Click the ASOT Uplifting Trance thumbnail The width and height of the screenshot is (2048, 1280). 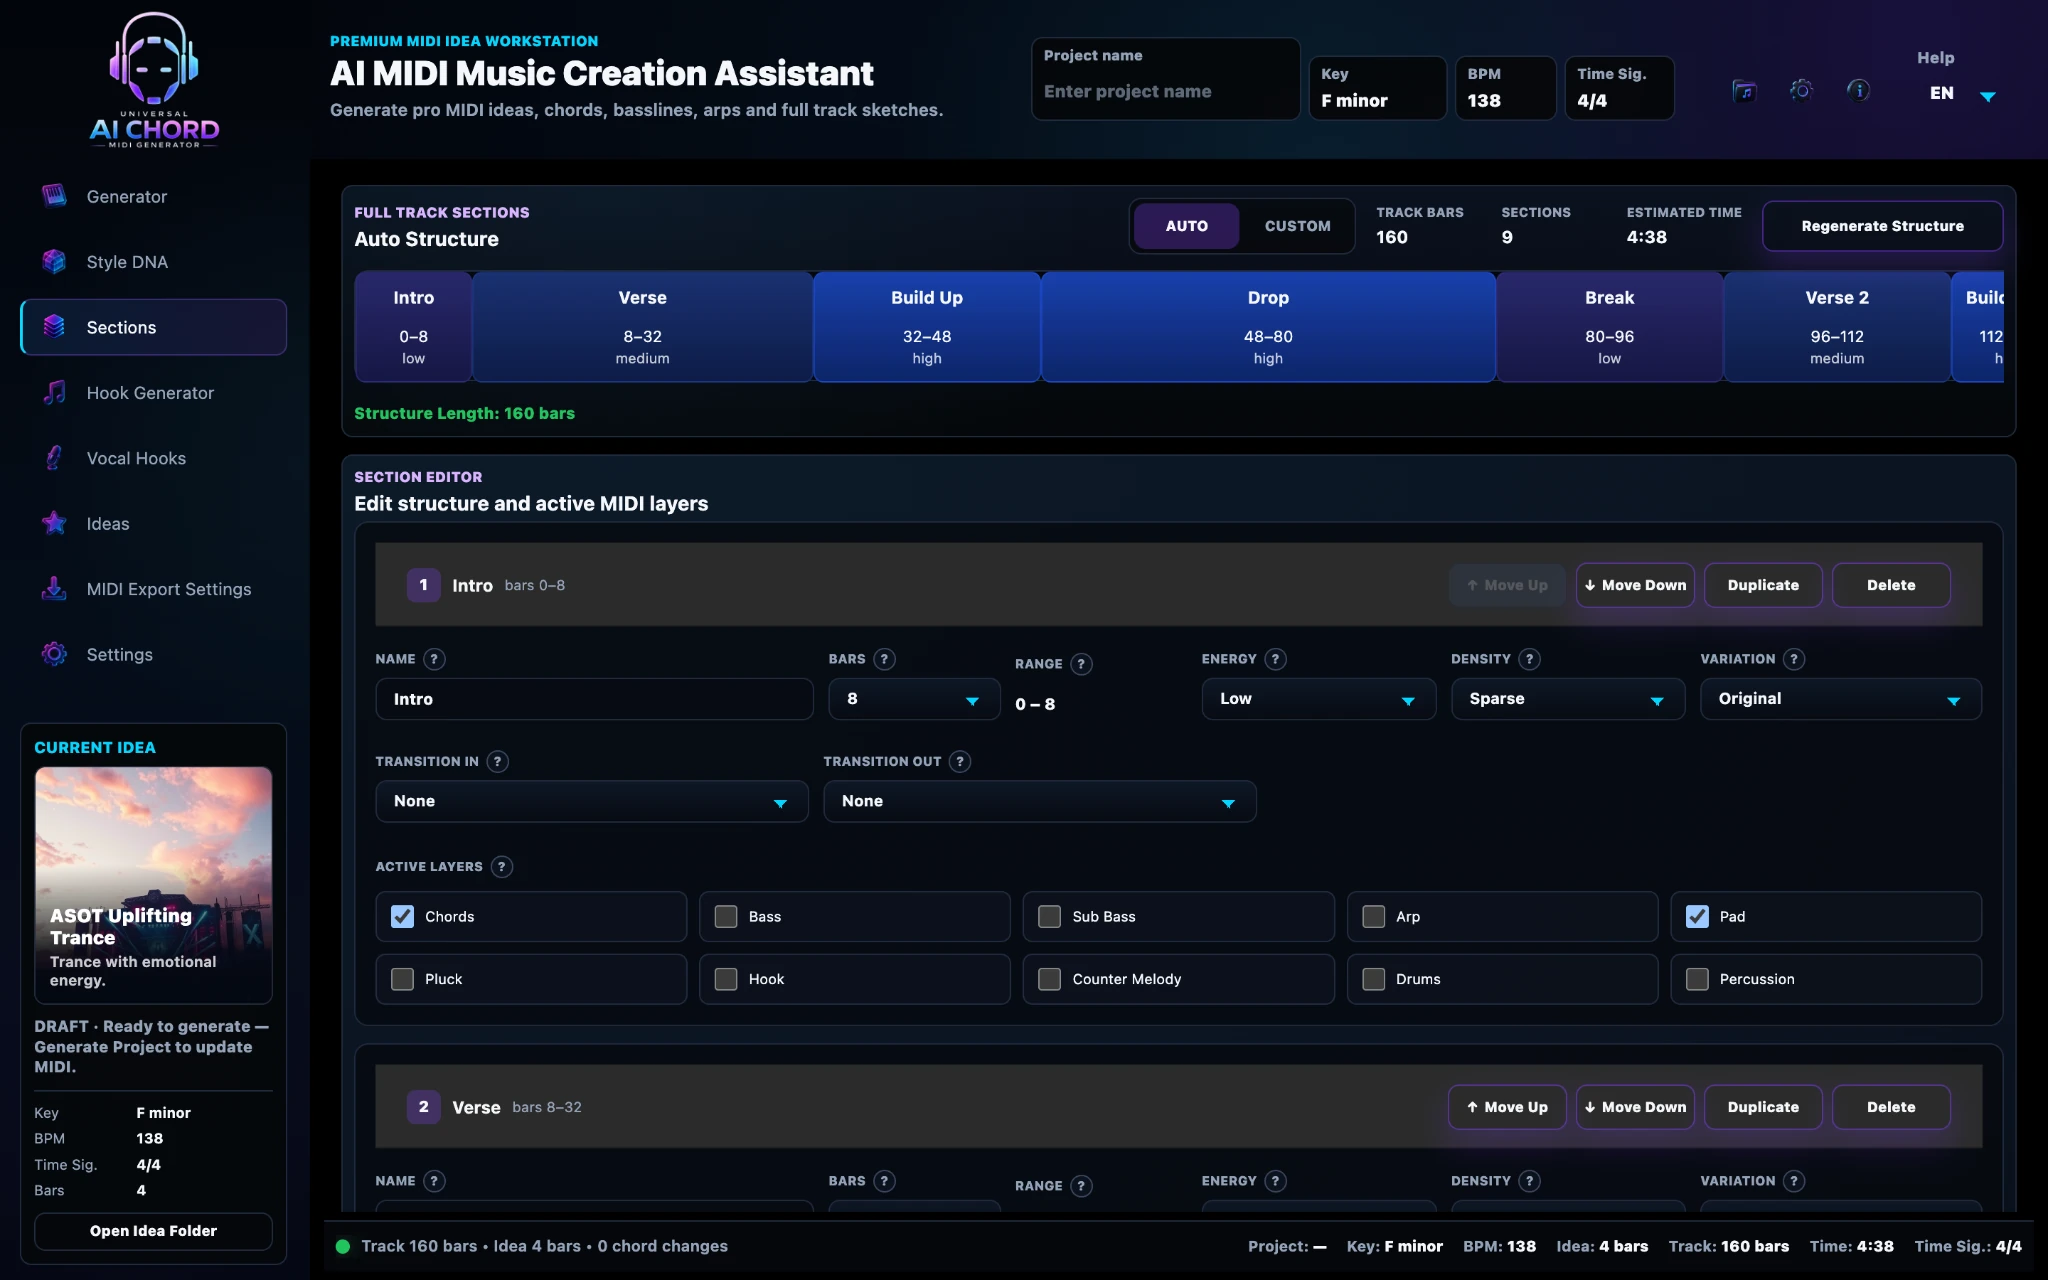coord(153,885)
